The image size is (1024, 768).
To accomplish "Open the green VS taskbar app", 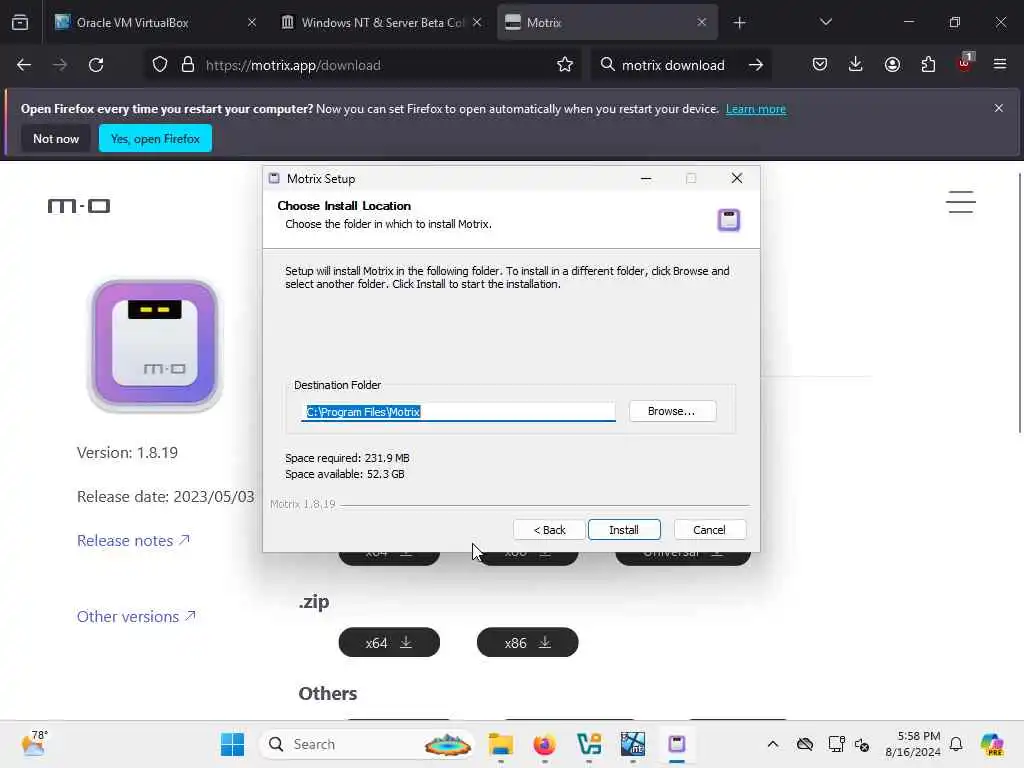I will coord(589,744).
